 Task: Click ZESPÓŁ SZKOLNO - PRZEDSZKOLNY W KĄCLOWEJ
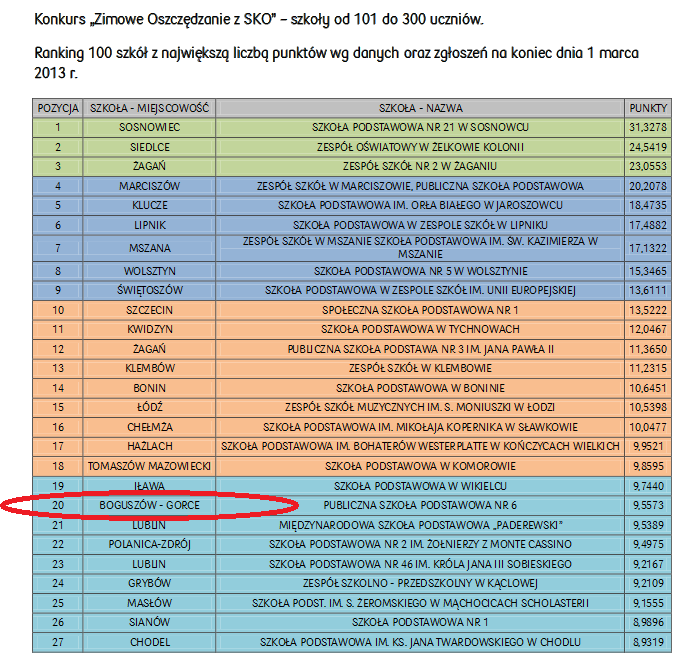[x=420, y=584]
